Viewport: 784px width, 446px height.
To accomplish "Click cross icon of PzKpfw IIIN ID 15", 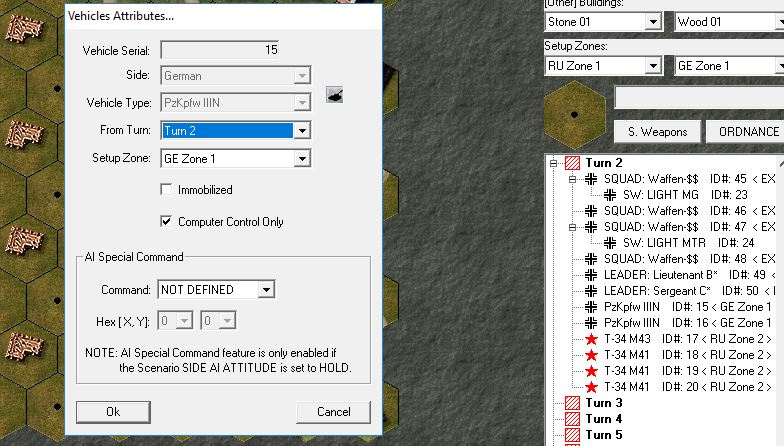I will [591, 307].
